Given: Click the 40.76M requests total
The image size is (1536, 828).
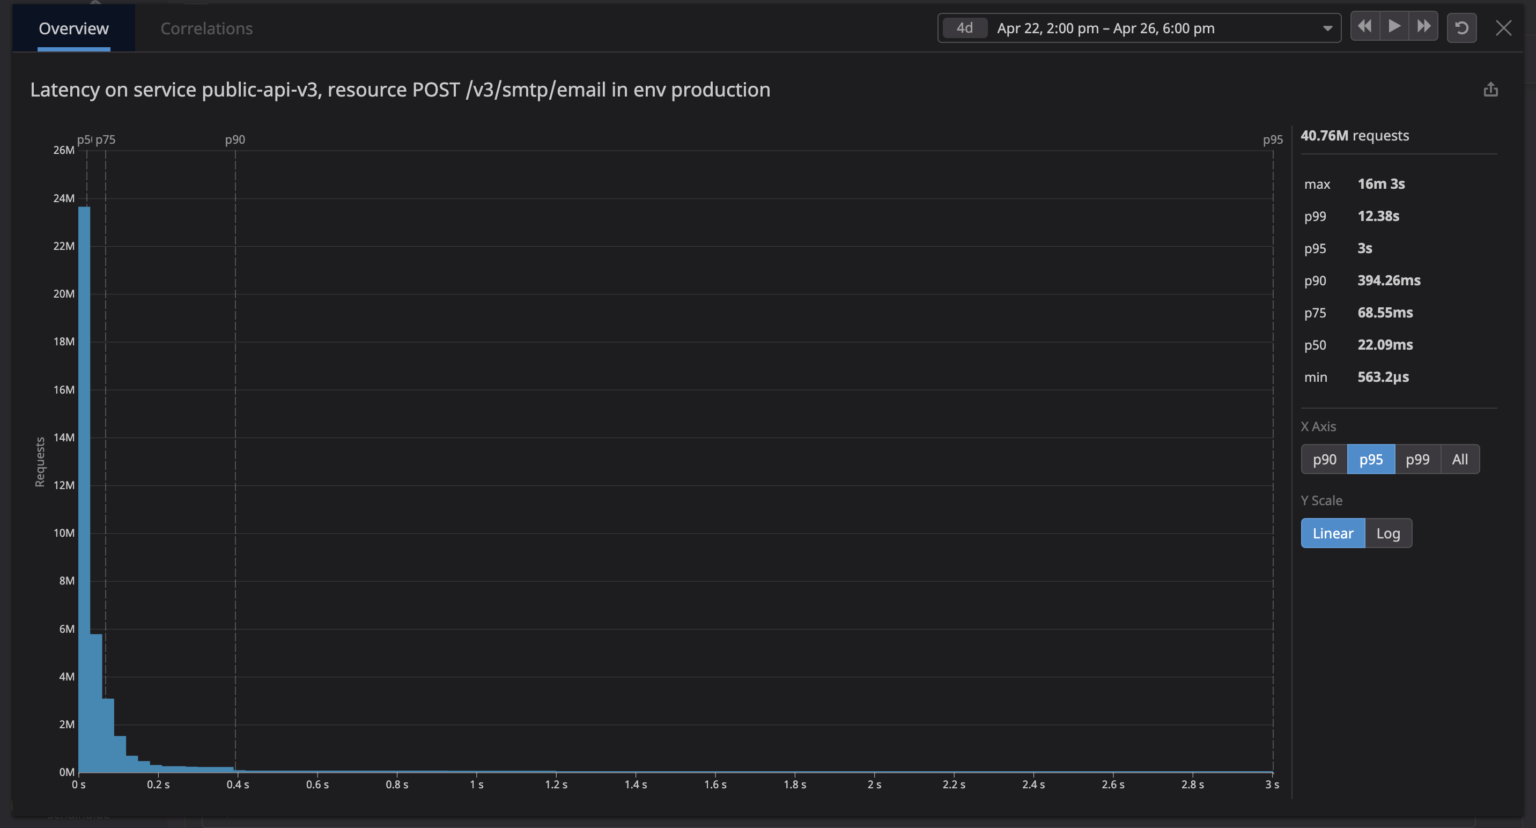Looking at the screenshot, I should tap(1354, 136).
